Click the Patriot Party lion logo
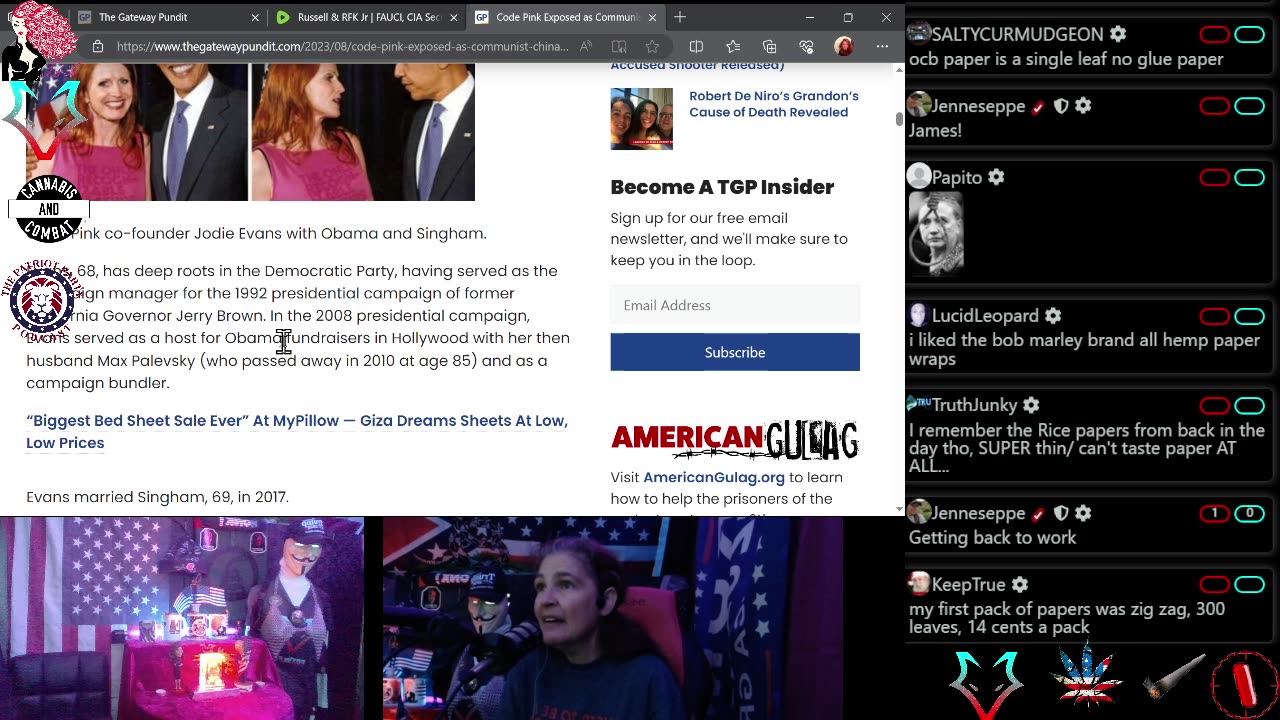 click(x=41, y=301)
